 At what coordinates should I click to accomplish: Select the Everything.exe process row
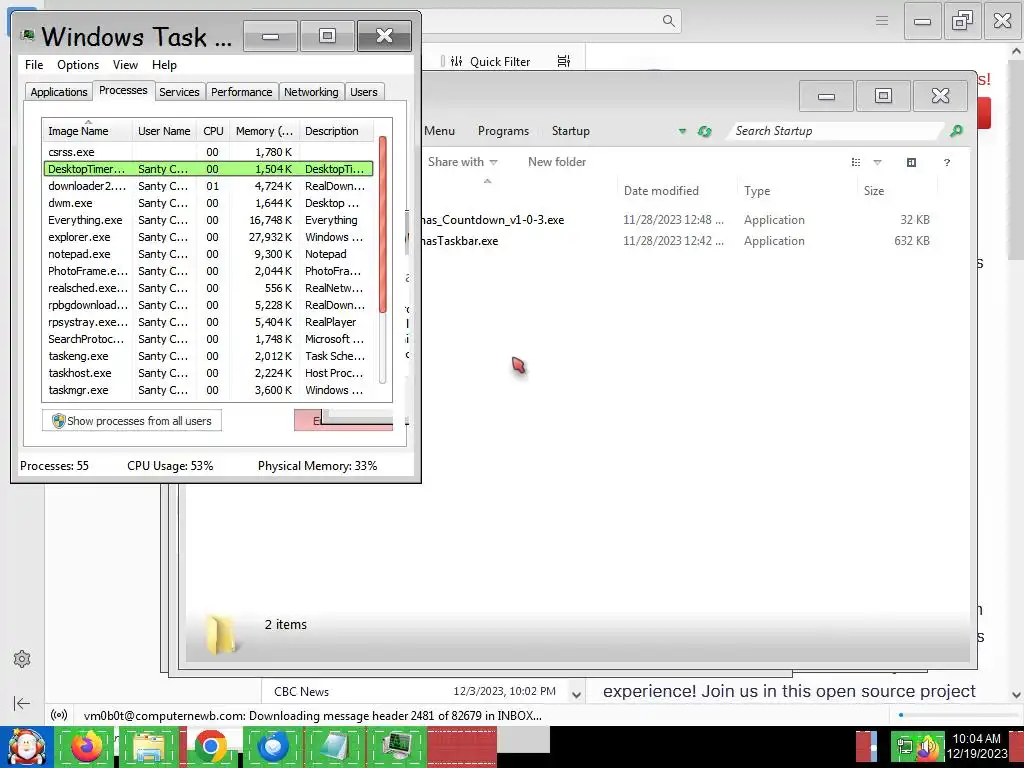tap(209, 219)
